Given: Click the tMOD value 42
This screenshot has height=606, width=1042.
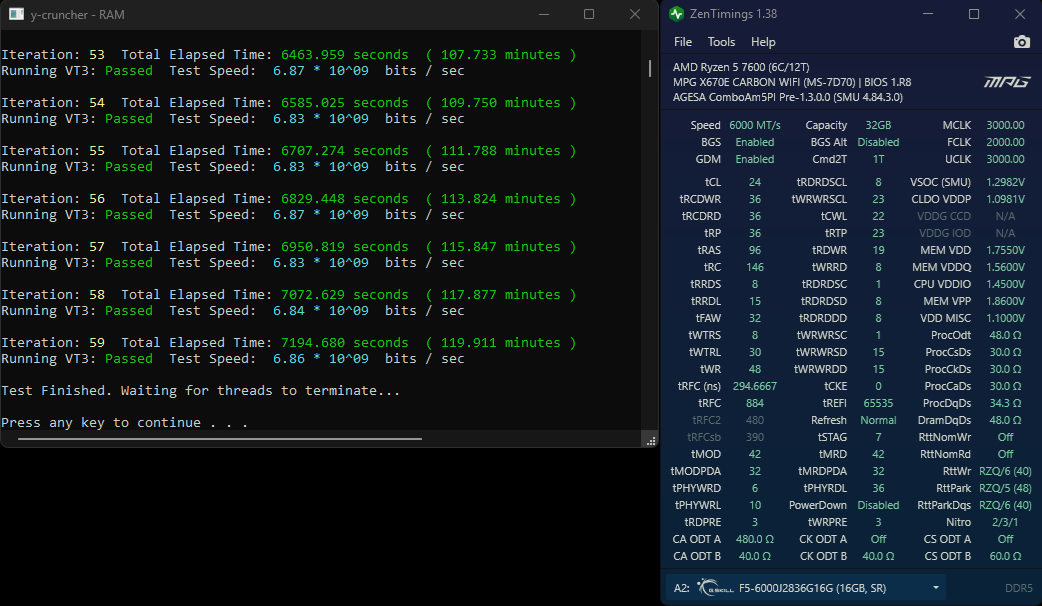Looking at the screenshot, I should [755, 454].
